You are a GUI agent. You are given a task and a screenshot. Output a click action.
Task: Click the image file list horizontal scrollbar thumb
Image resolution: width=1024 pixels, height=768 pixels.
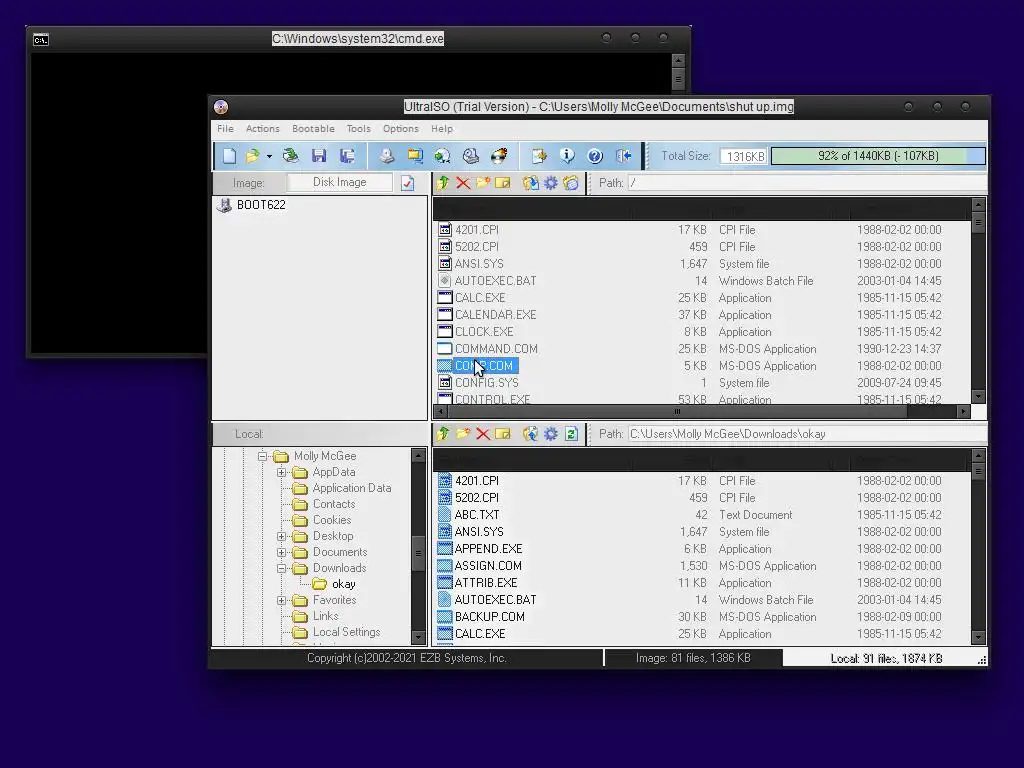pos(677,411)
